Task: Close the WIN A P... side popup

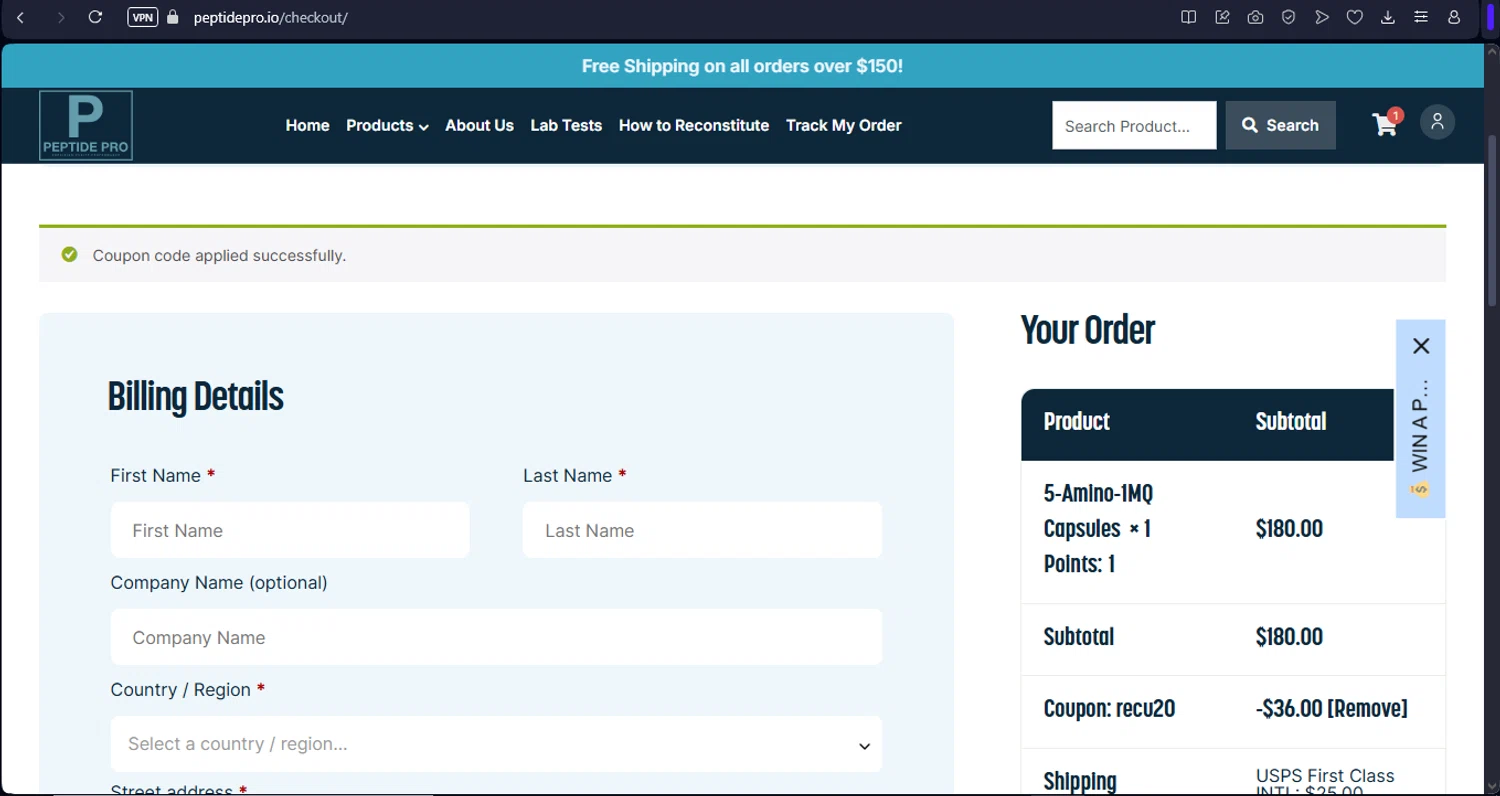Action: coord(1421,346)
